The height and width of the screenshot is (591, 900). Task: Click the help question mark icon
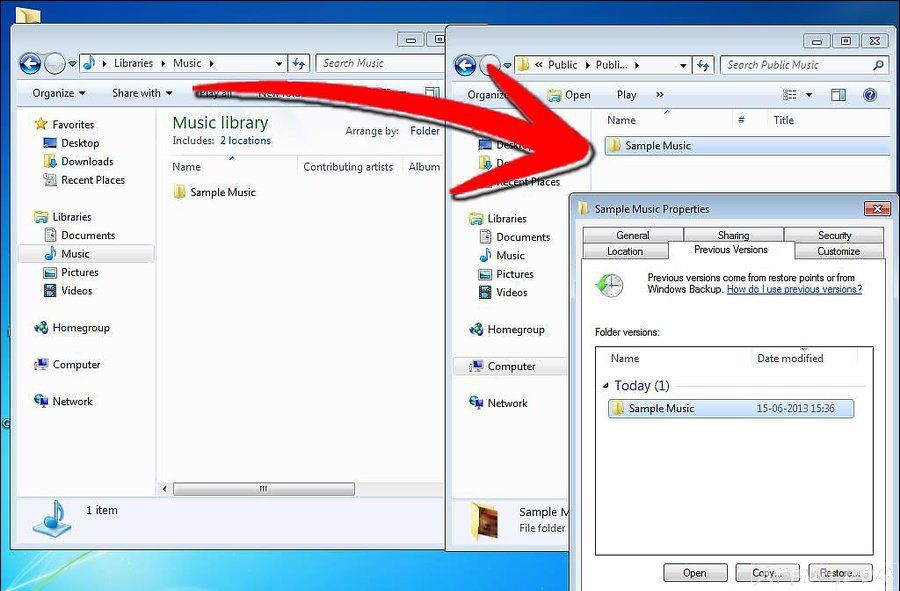pyautogui.click(x=869, y=95)
